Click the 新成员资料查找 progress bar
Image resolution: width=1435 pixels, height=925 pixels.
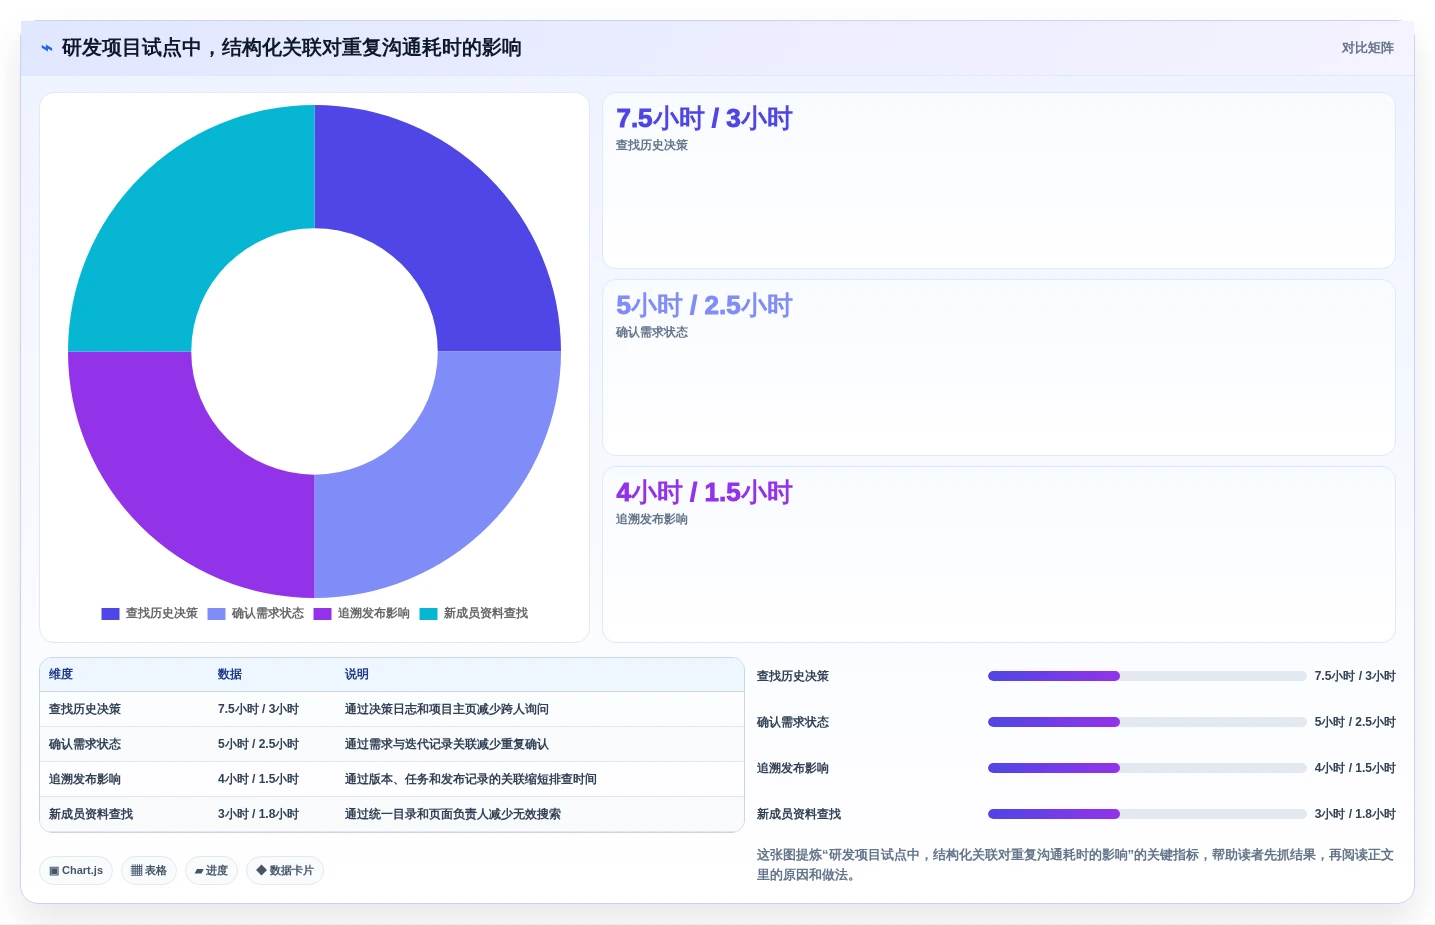click(x=1147, y=814)
